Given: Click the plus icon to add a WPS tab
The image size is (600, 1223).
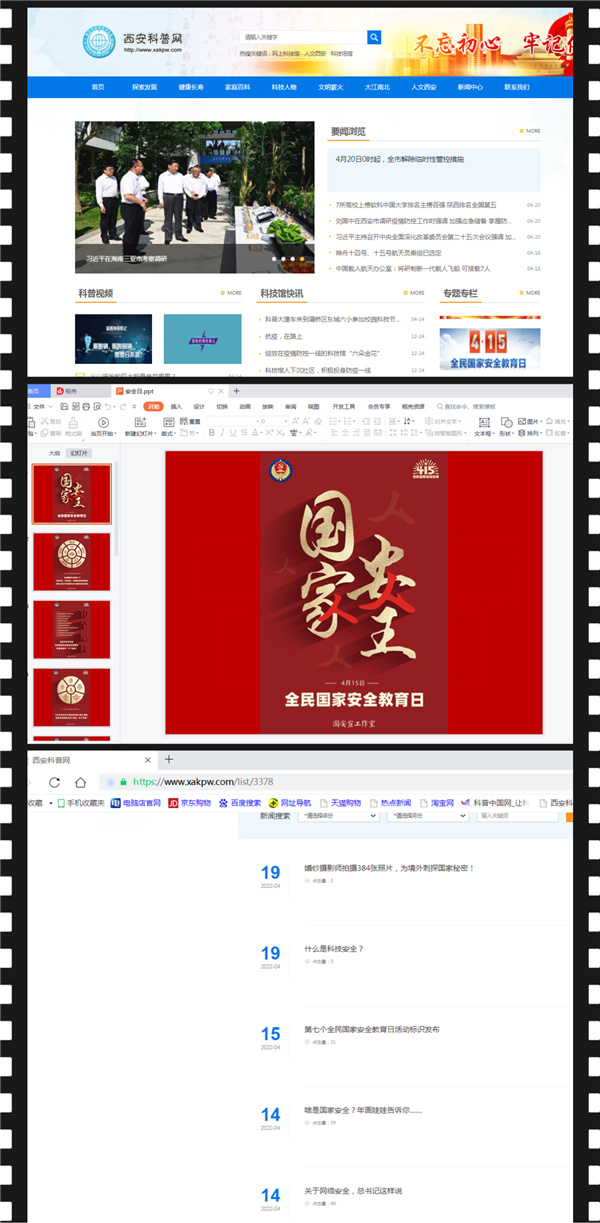Looking at the screenshot, I should point(236,391).
